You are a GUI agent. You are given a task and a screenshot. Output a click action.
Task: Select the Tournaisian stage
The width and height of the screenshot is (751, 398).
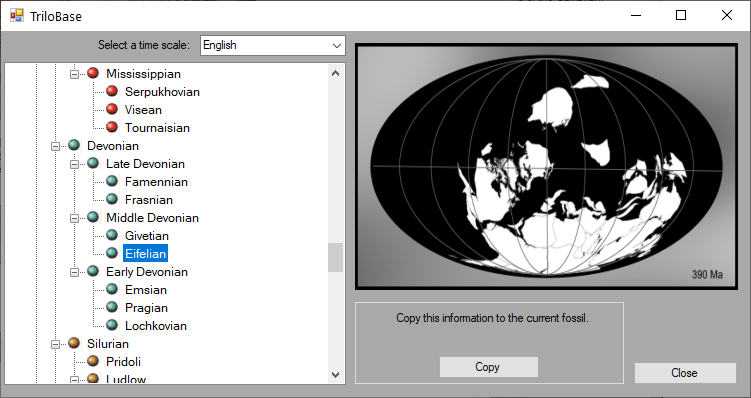click(157, 128)
